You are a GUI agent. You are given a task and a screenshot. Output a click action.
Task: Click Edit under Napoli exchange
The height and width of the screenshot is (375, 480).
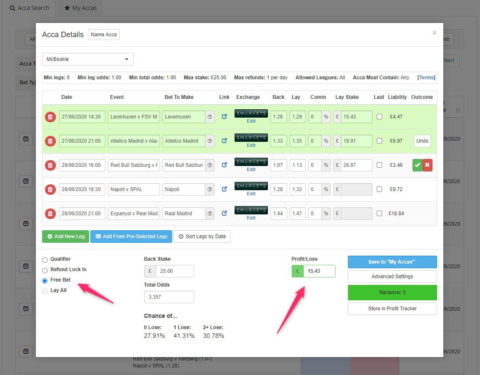pos(251,194)
